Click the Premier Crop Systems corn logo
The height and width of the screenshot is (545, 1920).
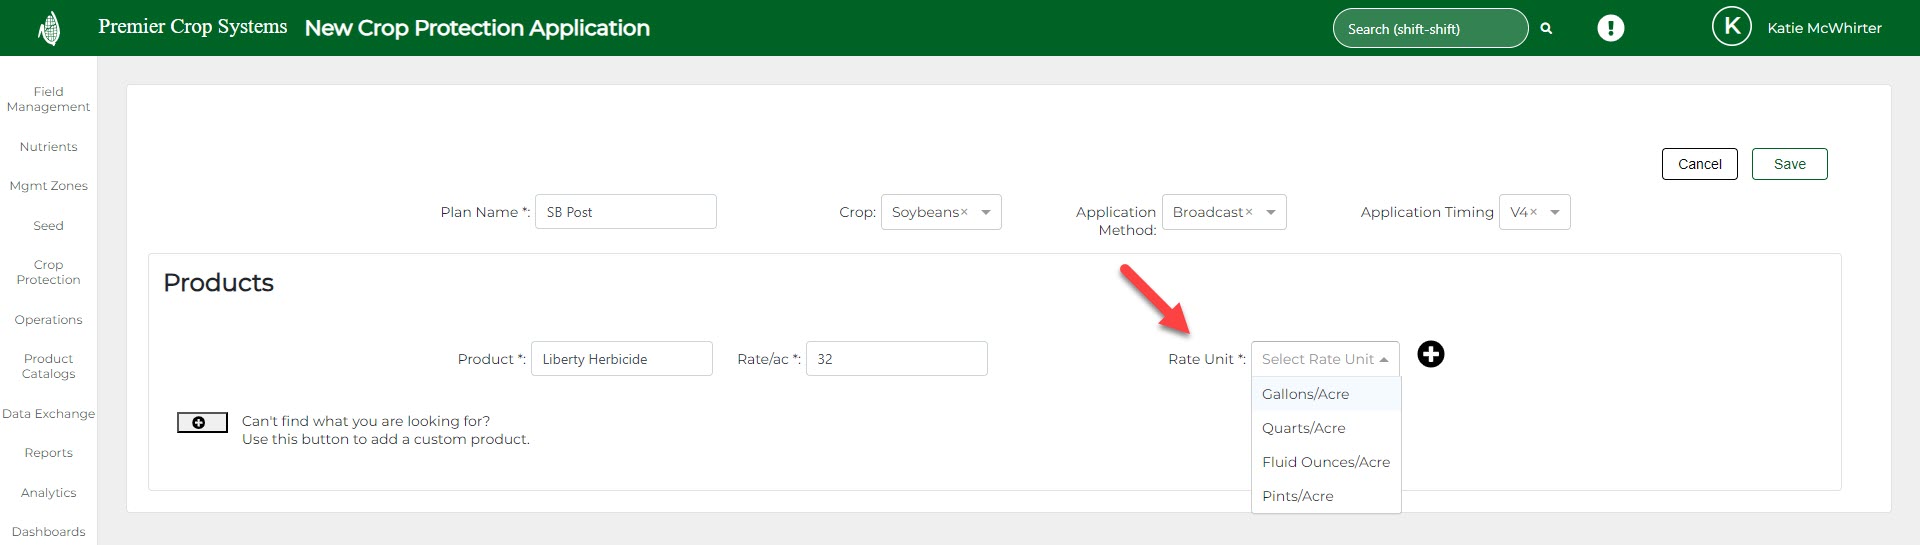point(48,29)
